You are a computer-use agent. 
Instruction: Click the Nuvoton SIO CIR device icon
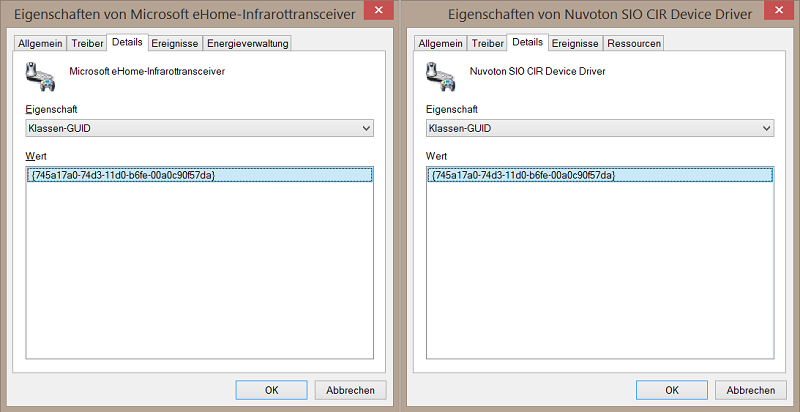(440, 77)
